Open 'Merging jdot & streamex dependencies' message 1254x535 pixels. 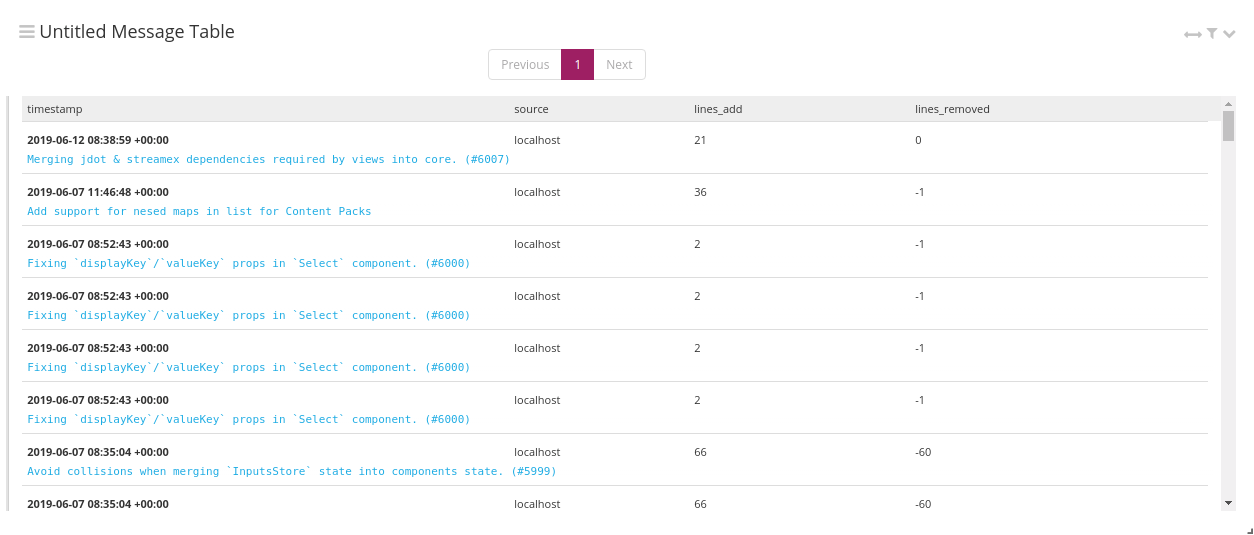tap(268, 159)
